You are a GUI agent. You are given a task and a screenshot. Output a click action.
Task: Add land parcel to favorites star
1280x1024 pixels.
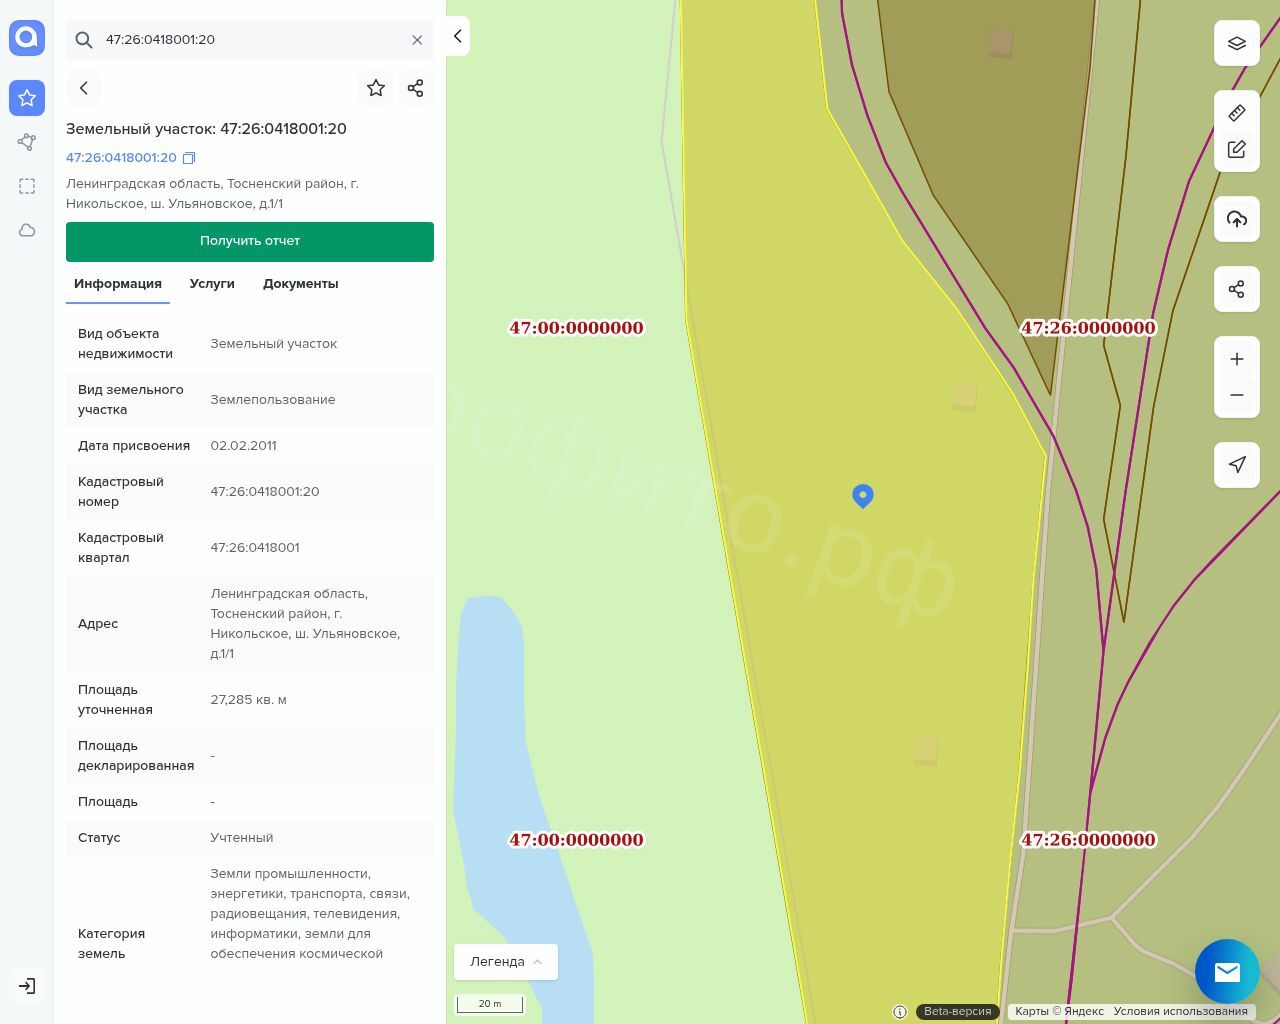[x=376, y=88]
